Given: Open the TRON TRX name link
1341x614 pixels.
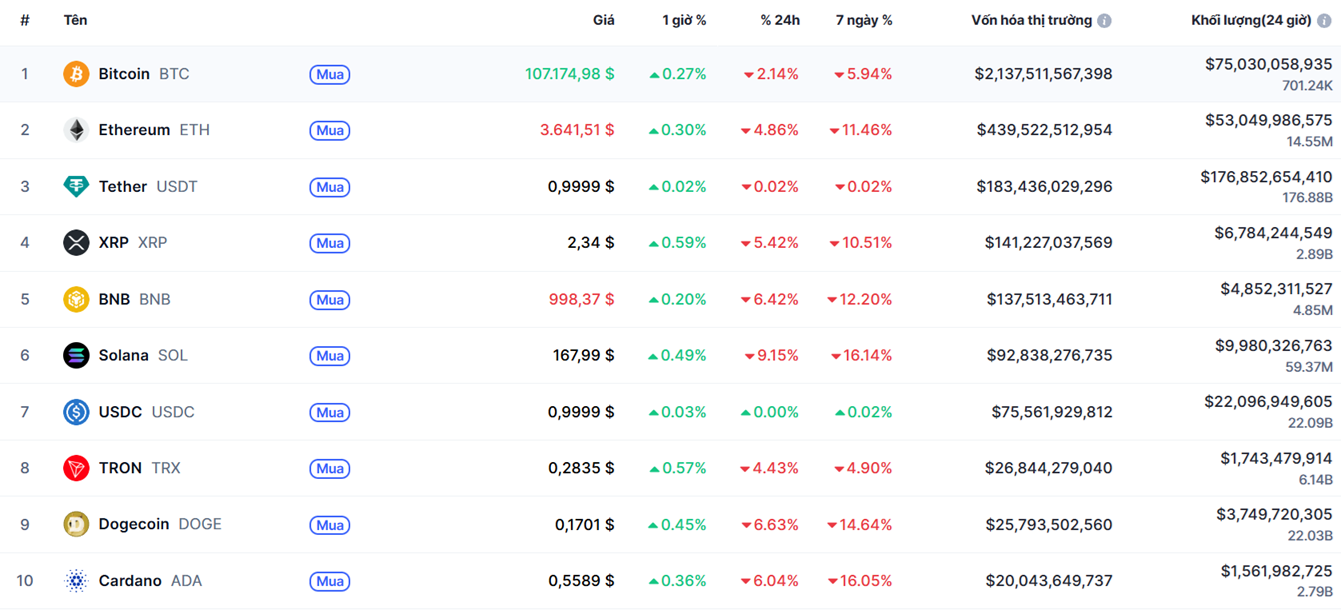Looking at the screenshot, I should pyautogui.click(x=139, y=468).
